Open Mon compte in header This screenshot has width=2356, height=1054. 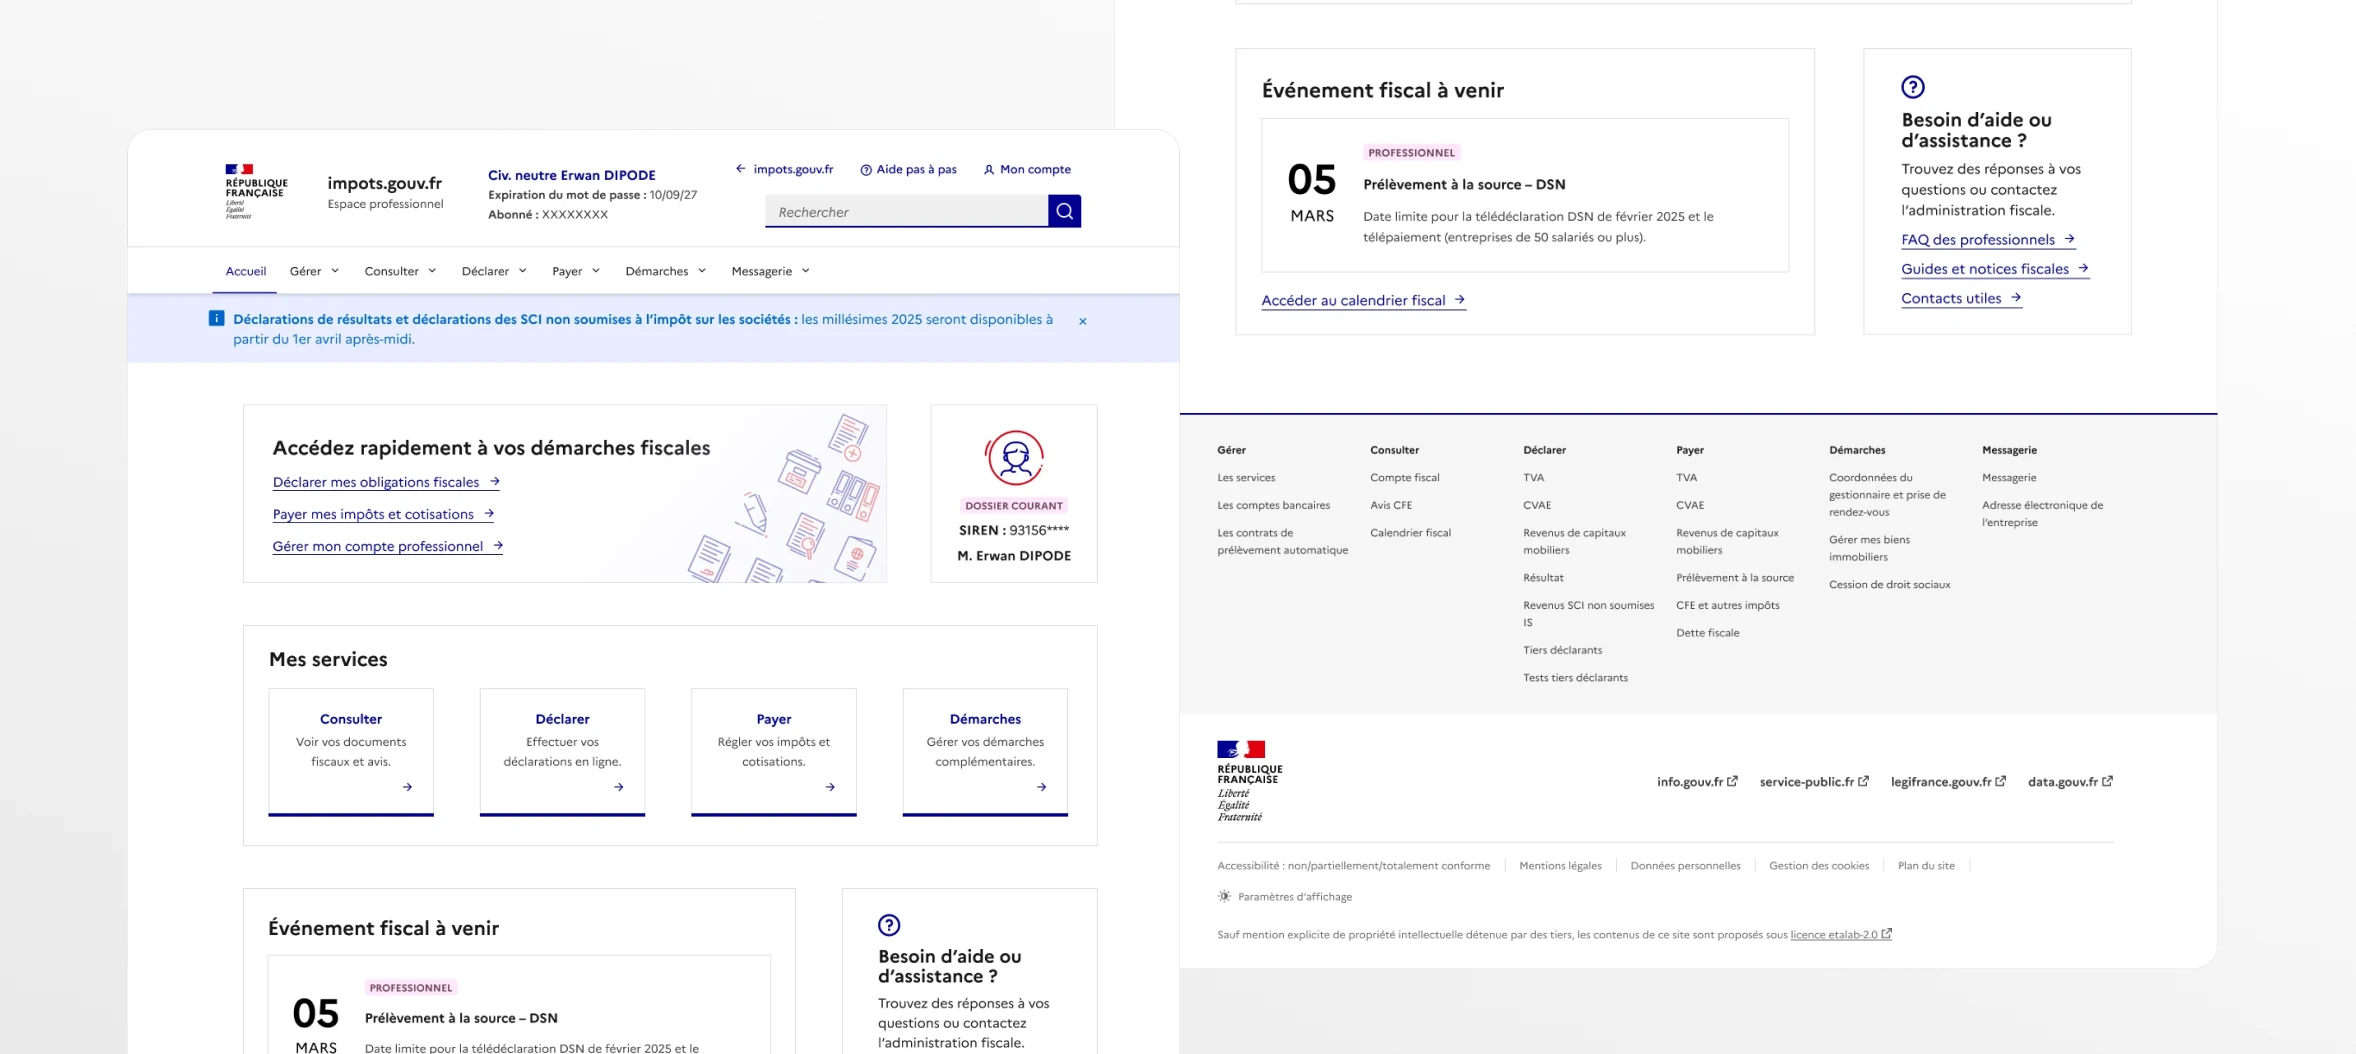[1027, 169]
